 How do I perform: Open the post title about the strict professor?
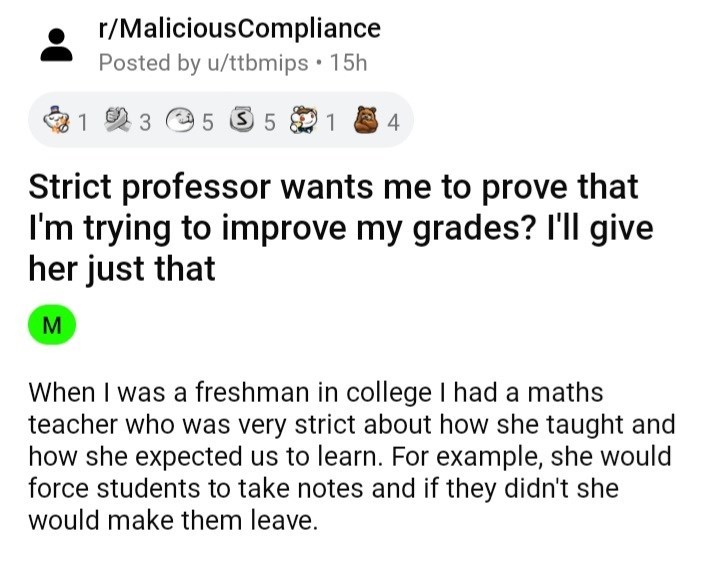click(x=340, y=227)
